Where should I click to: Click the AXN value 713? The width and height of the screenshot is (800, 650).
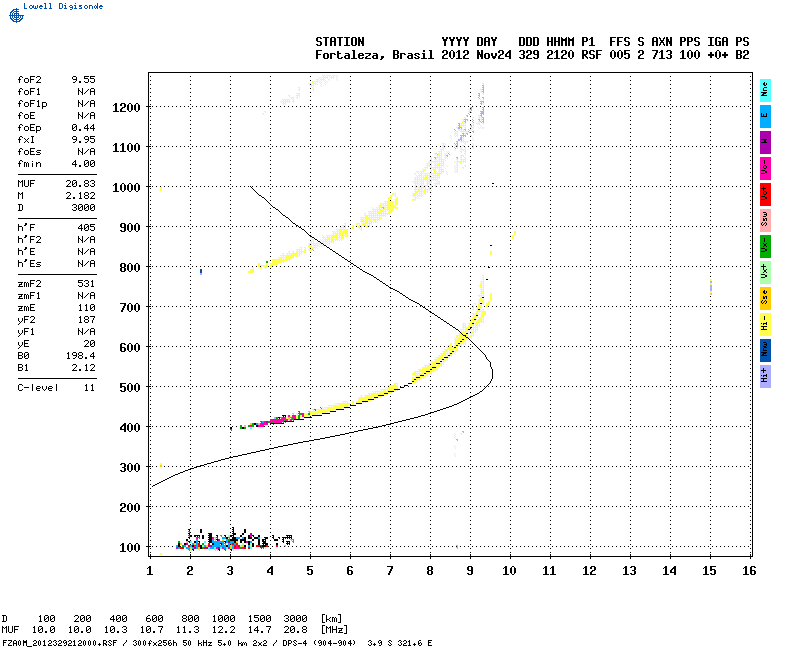click(x=662, y=55)
